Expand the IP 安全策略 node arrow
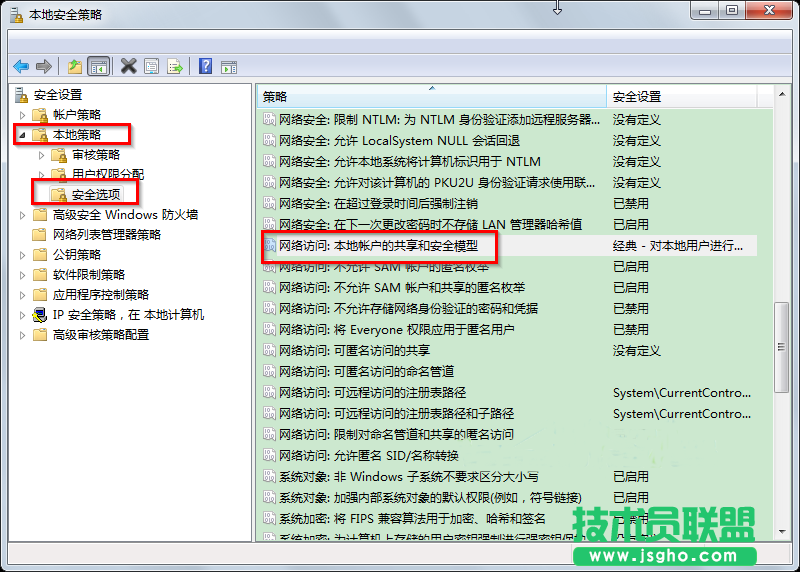 [22, 315]
